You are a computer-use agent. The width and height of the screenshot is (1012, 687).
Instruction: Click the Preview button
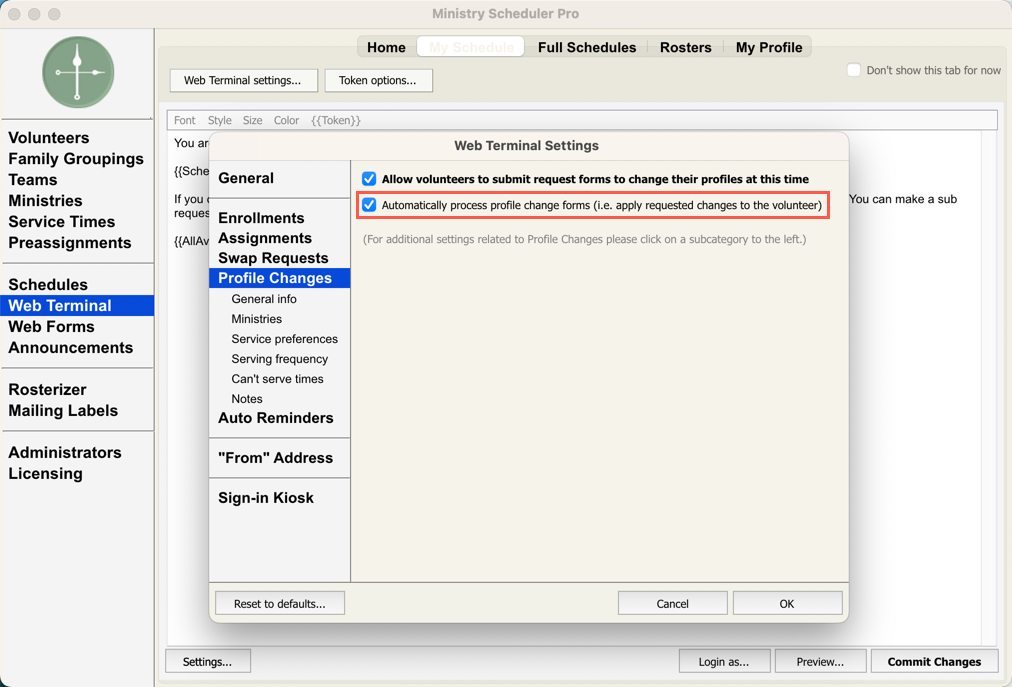pos(820,661)
